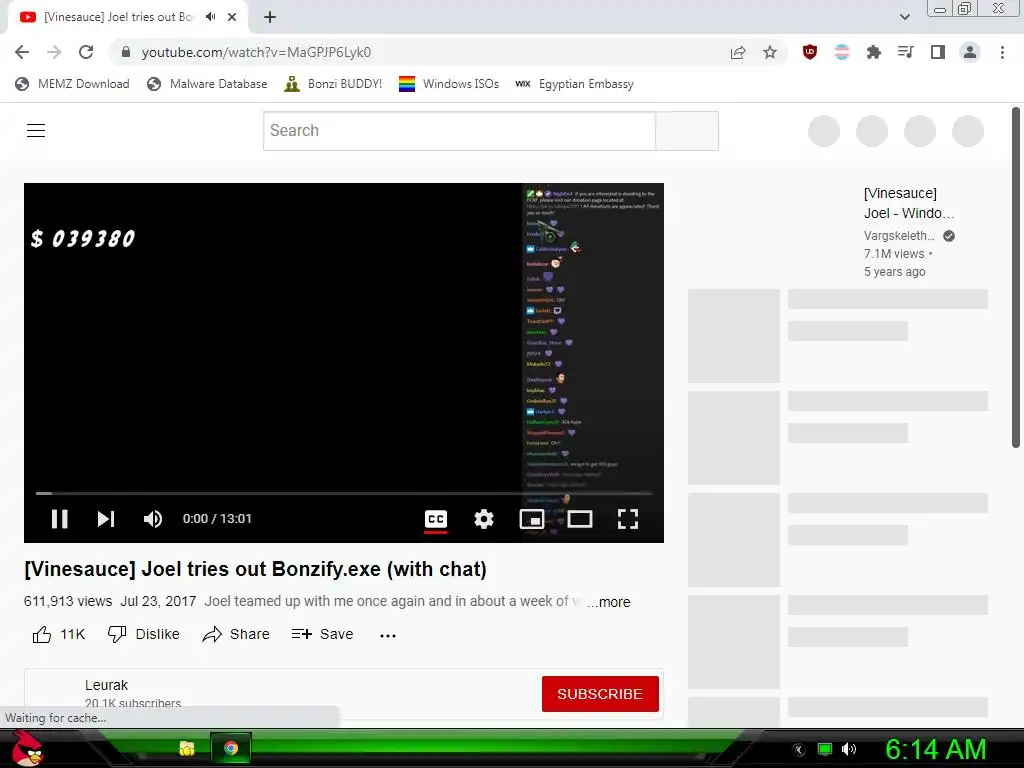Pause the video
The height and width of the screenshot is (768, 1024).
tap(59, 519)
